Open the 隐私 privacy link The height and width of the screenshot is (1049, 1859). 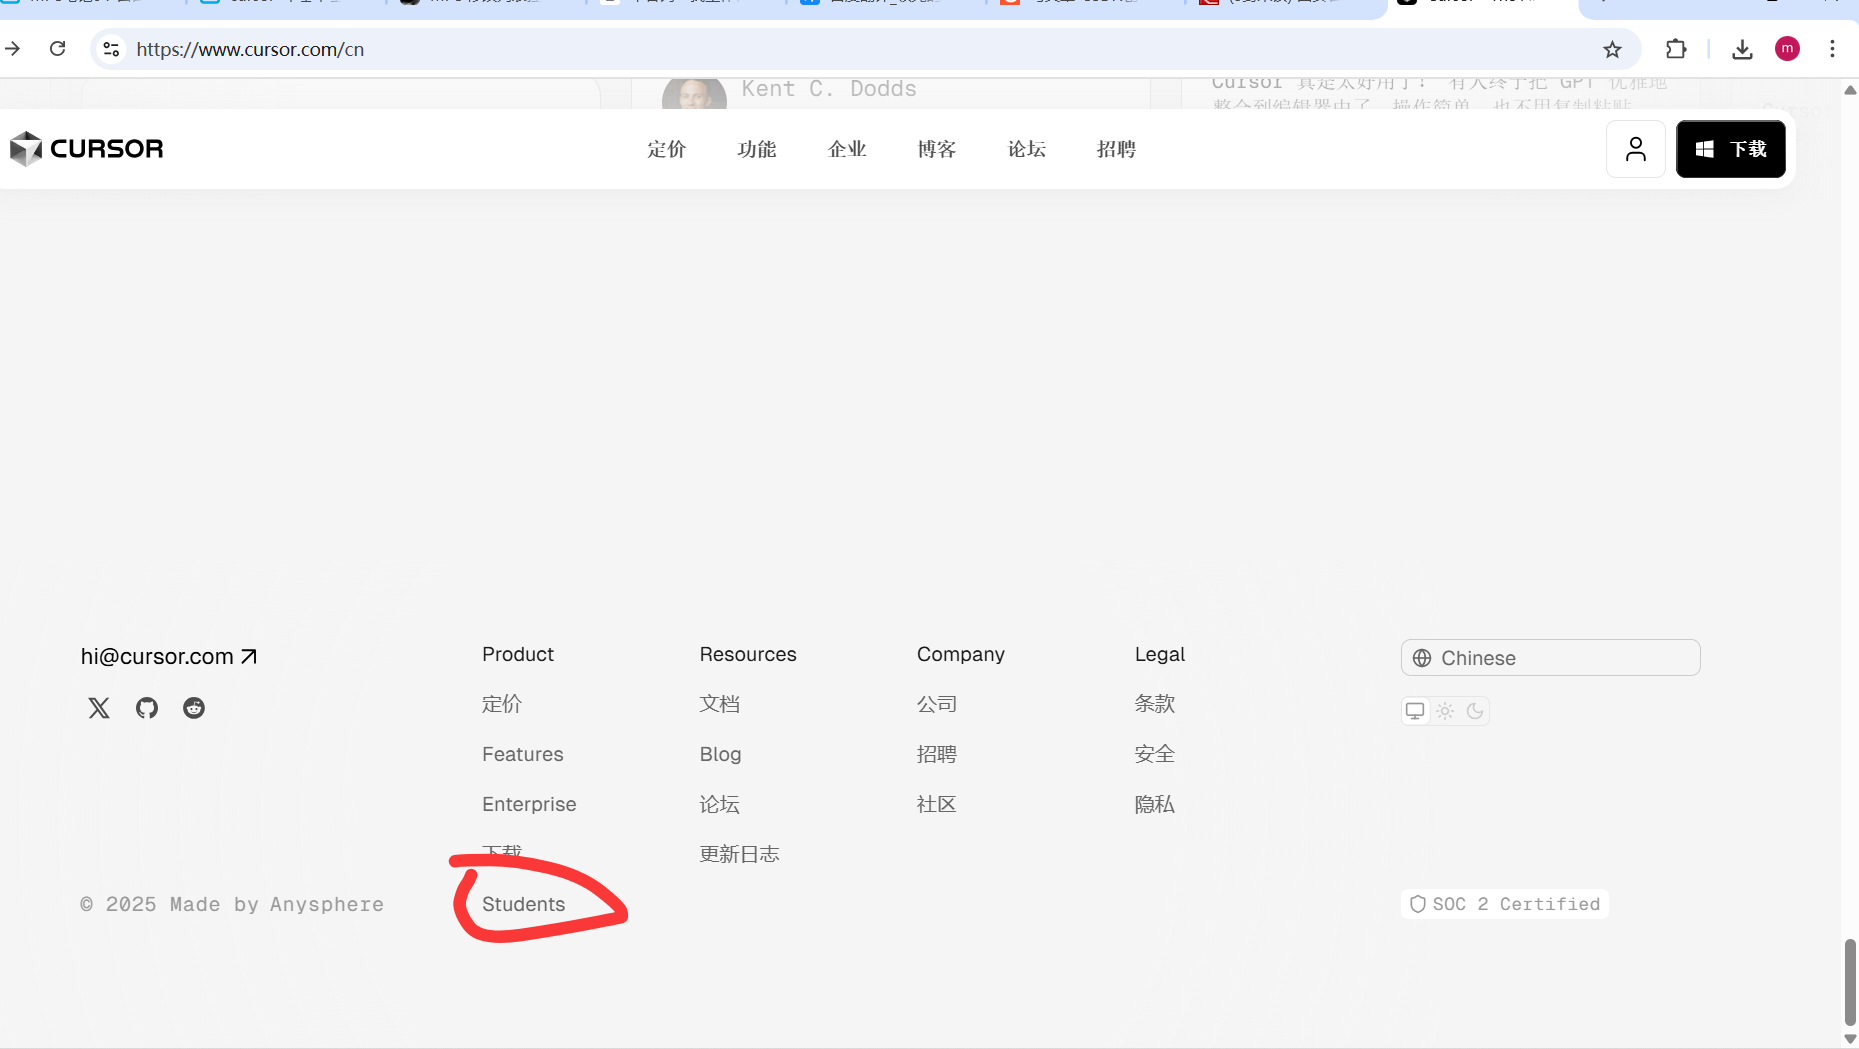coord(1155,804)
